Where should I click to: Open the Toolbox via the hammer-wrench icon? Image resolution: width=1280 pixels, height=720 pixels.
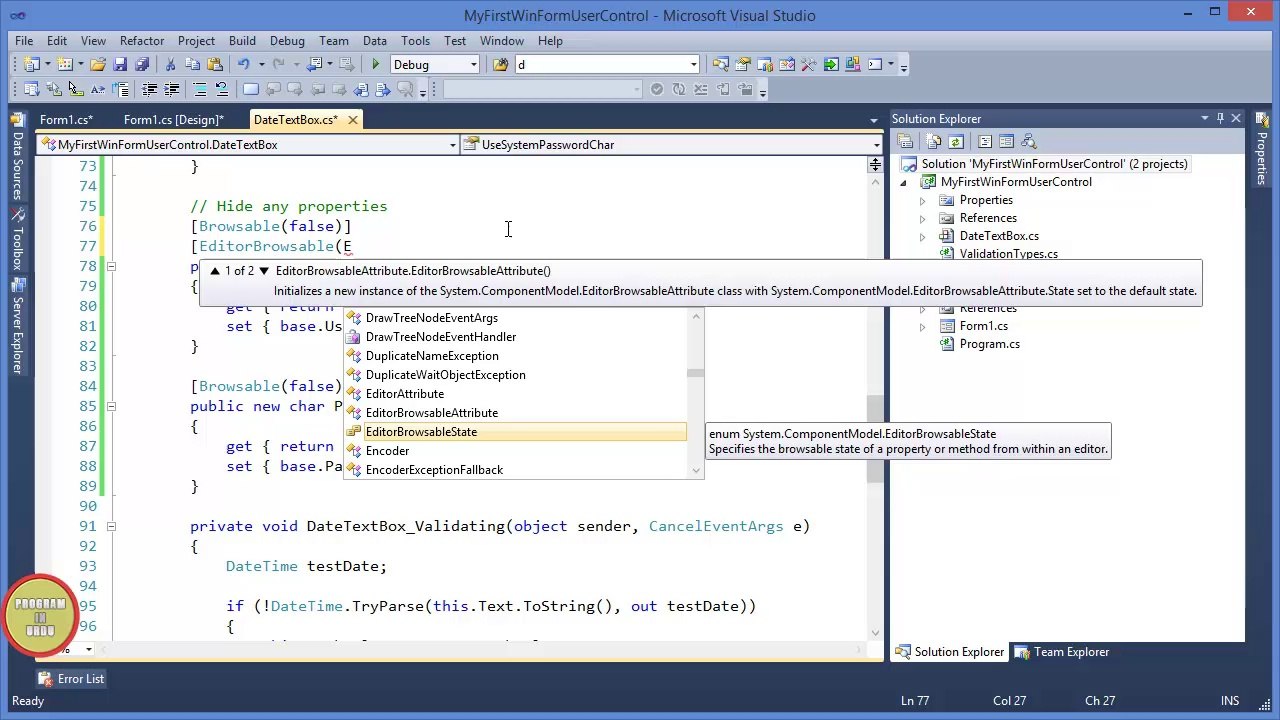(808, 64)
